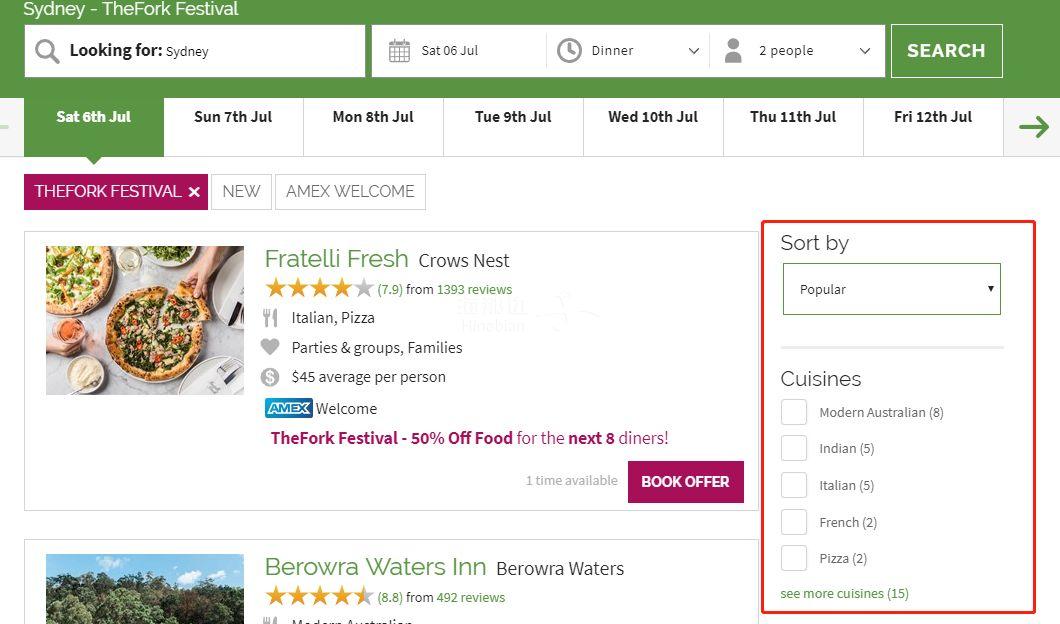The width and height of the screenshot is (1060, 624).
Task: Check the Modern Australian cuisine box
Action: coord(794,412)
